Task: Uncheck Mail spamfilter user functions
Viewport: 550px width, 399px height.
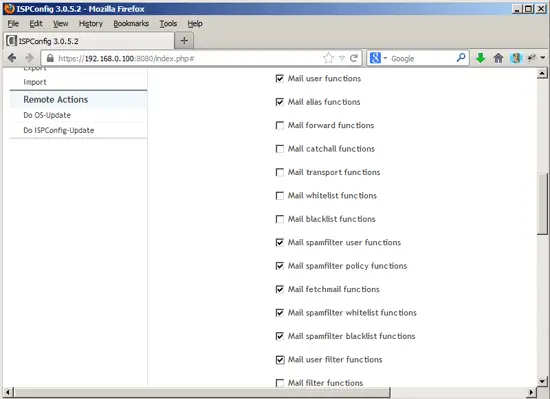Action: [280, 242]
